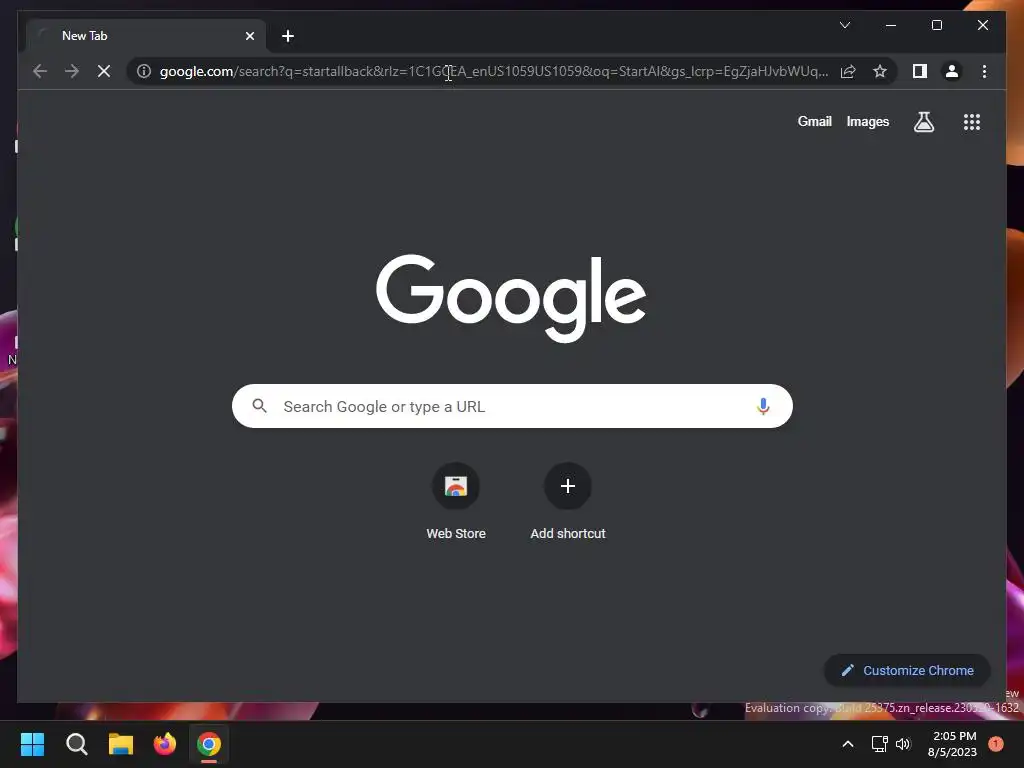Open Windows taskbar search
The width and height of the screenshot is (1024, 768).
pos(76,744)
